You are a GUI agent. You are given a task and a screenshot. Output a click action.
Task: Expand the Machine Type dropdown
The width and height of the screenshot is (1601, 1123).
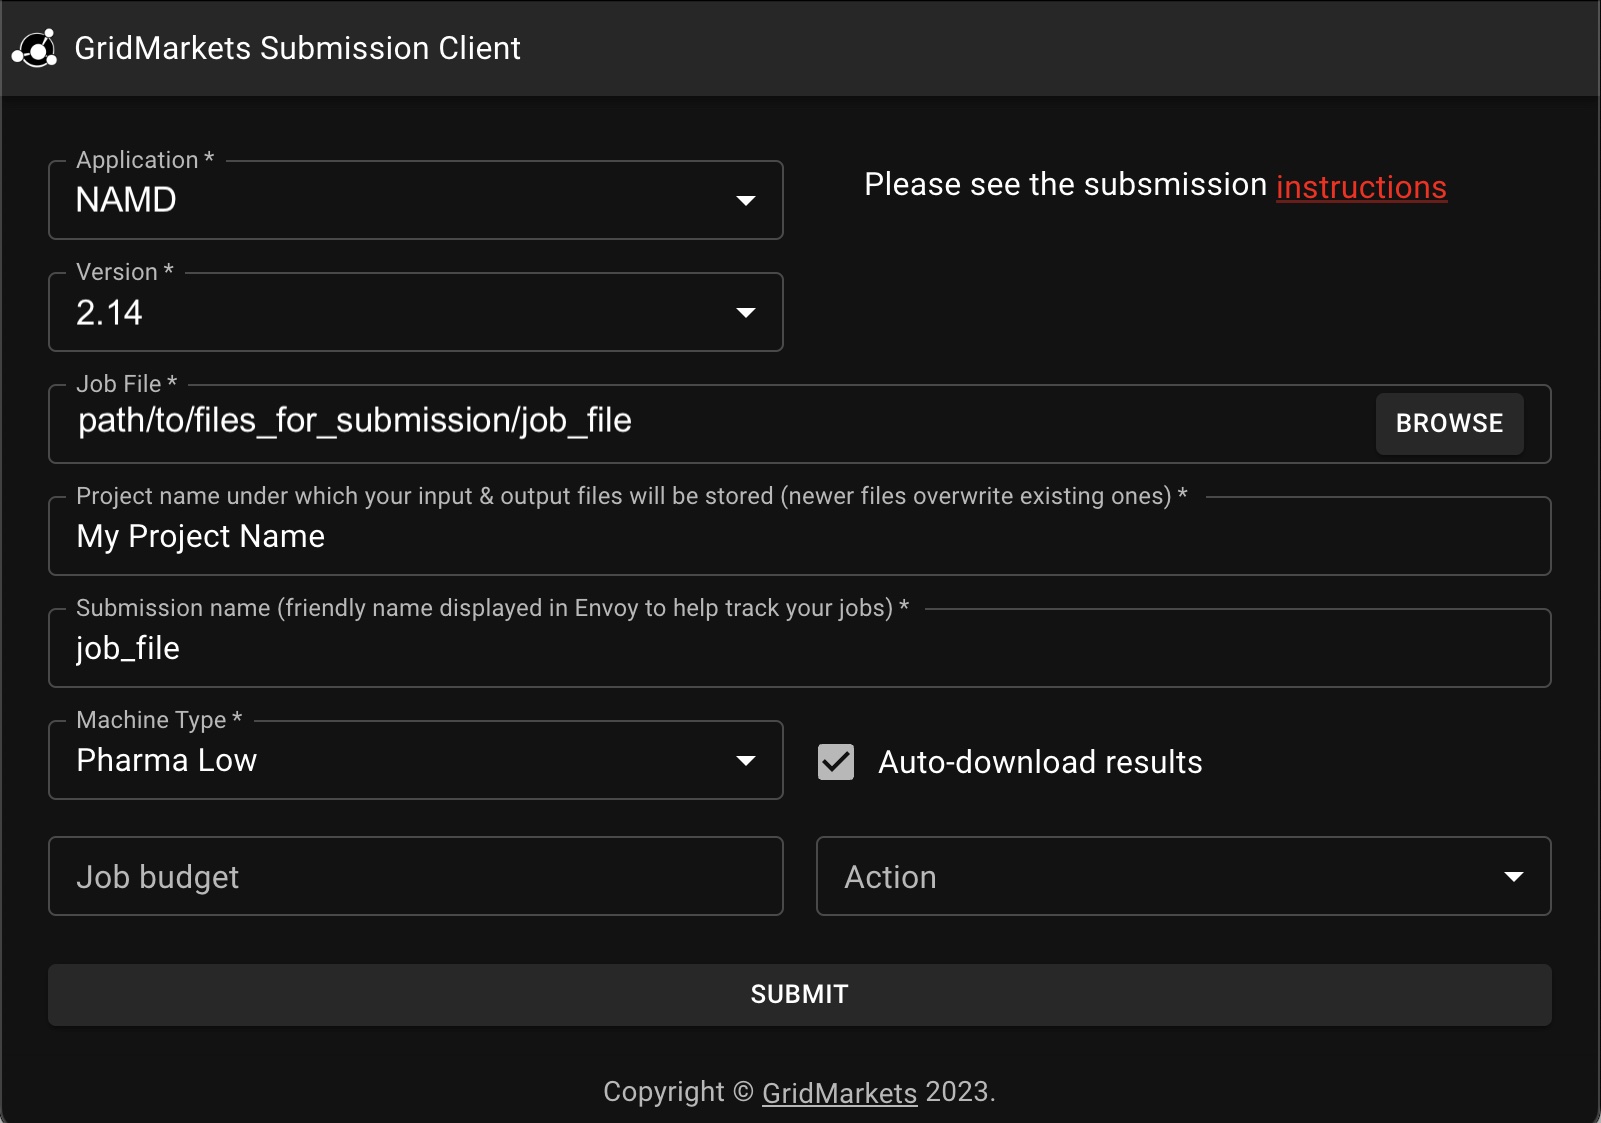(x=415, y=760)
